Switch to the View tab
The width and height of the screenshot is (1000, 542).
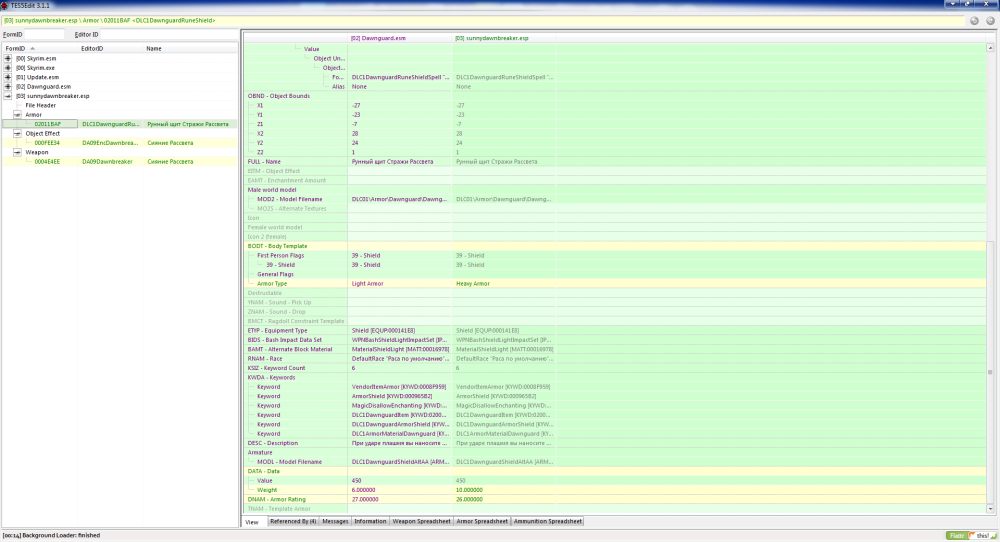click(x=252, y=522)
